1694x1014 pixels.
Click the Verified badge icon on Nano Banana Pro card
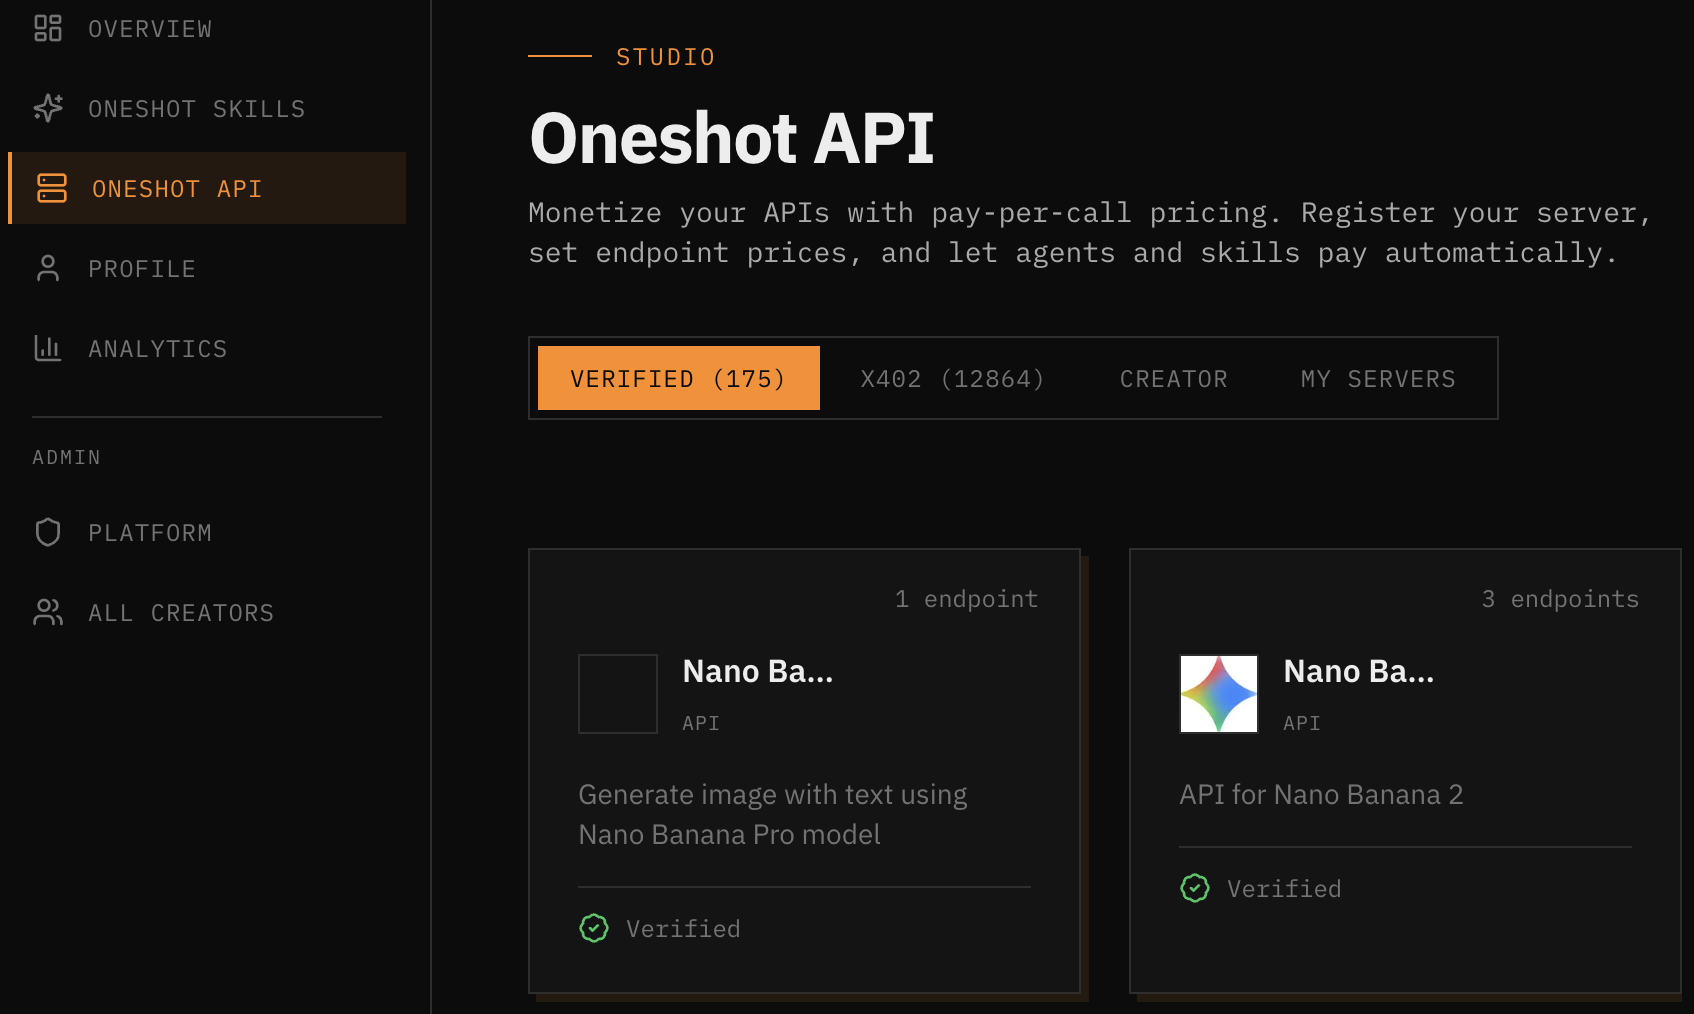(594, 928)
